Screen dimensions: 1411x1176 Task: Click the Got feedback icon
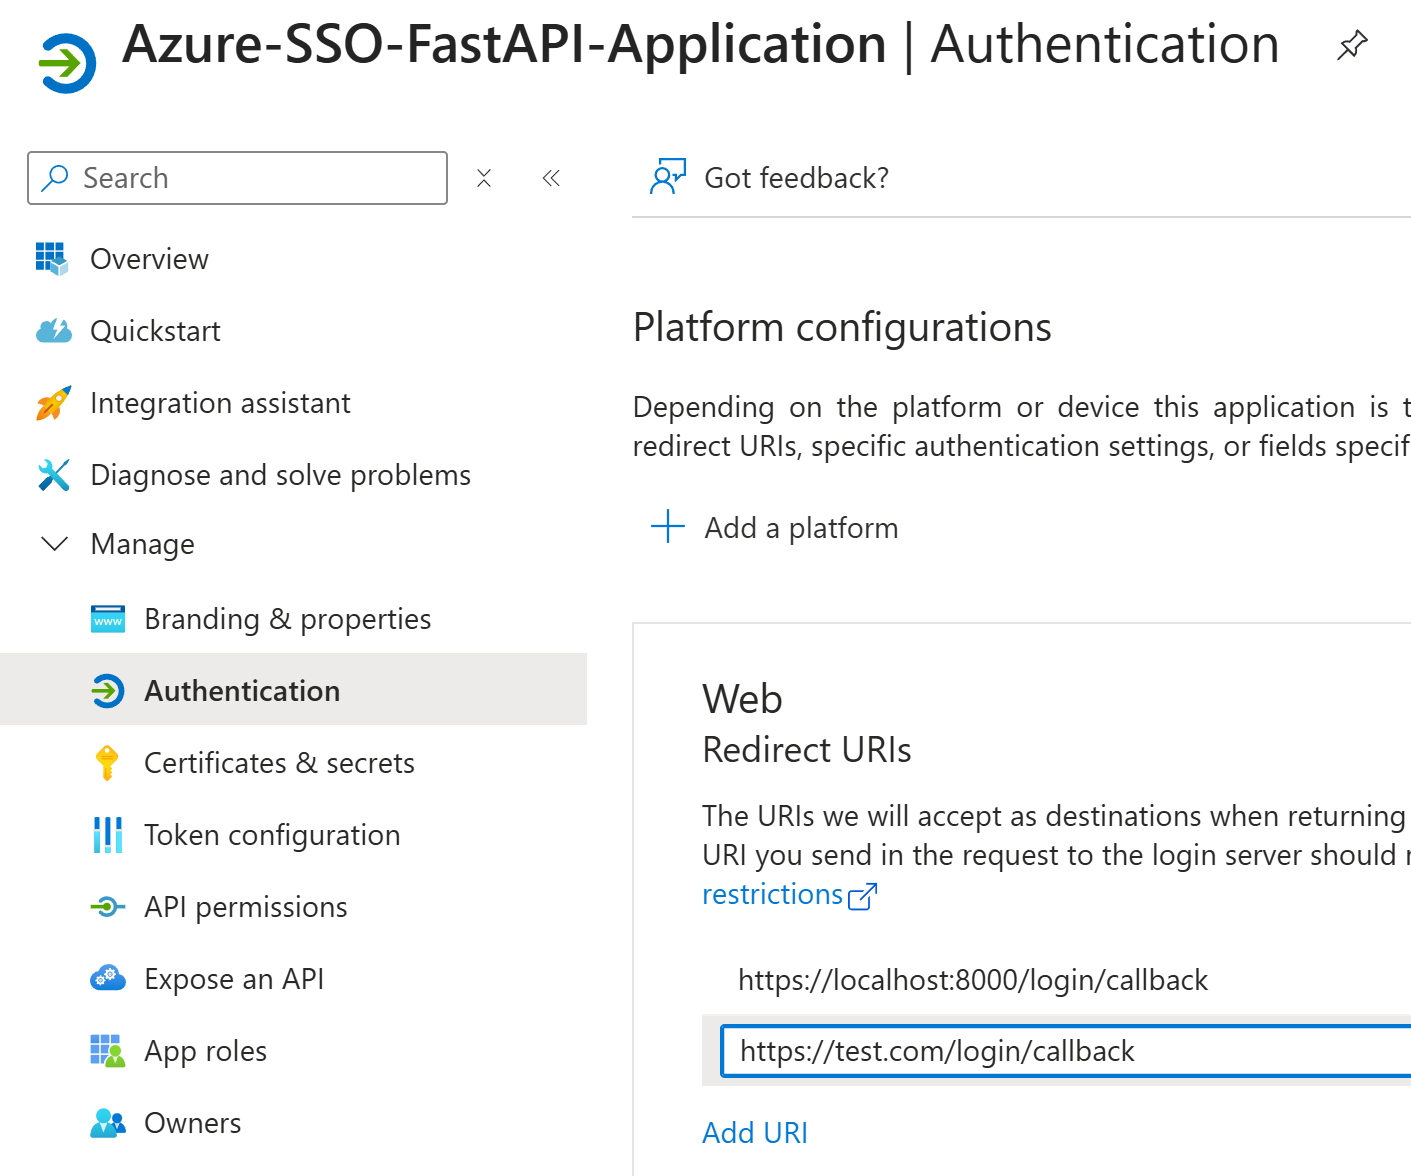tap(668, 177)
